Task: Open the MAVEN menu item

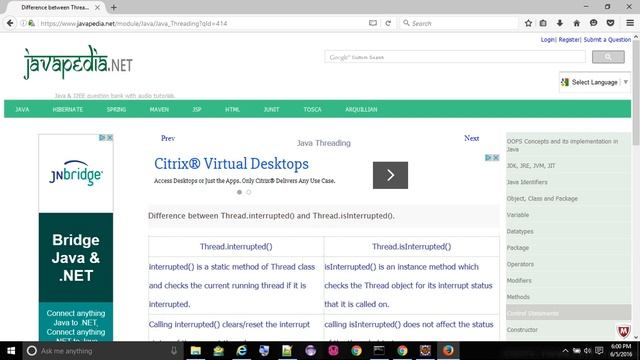Action: point(159,109)
